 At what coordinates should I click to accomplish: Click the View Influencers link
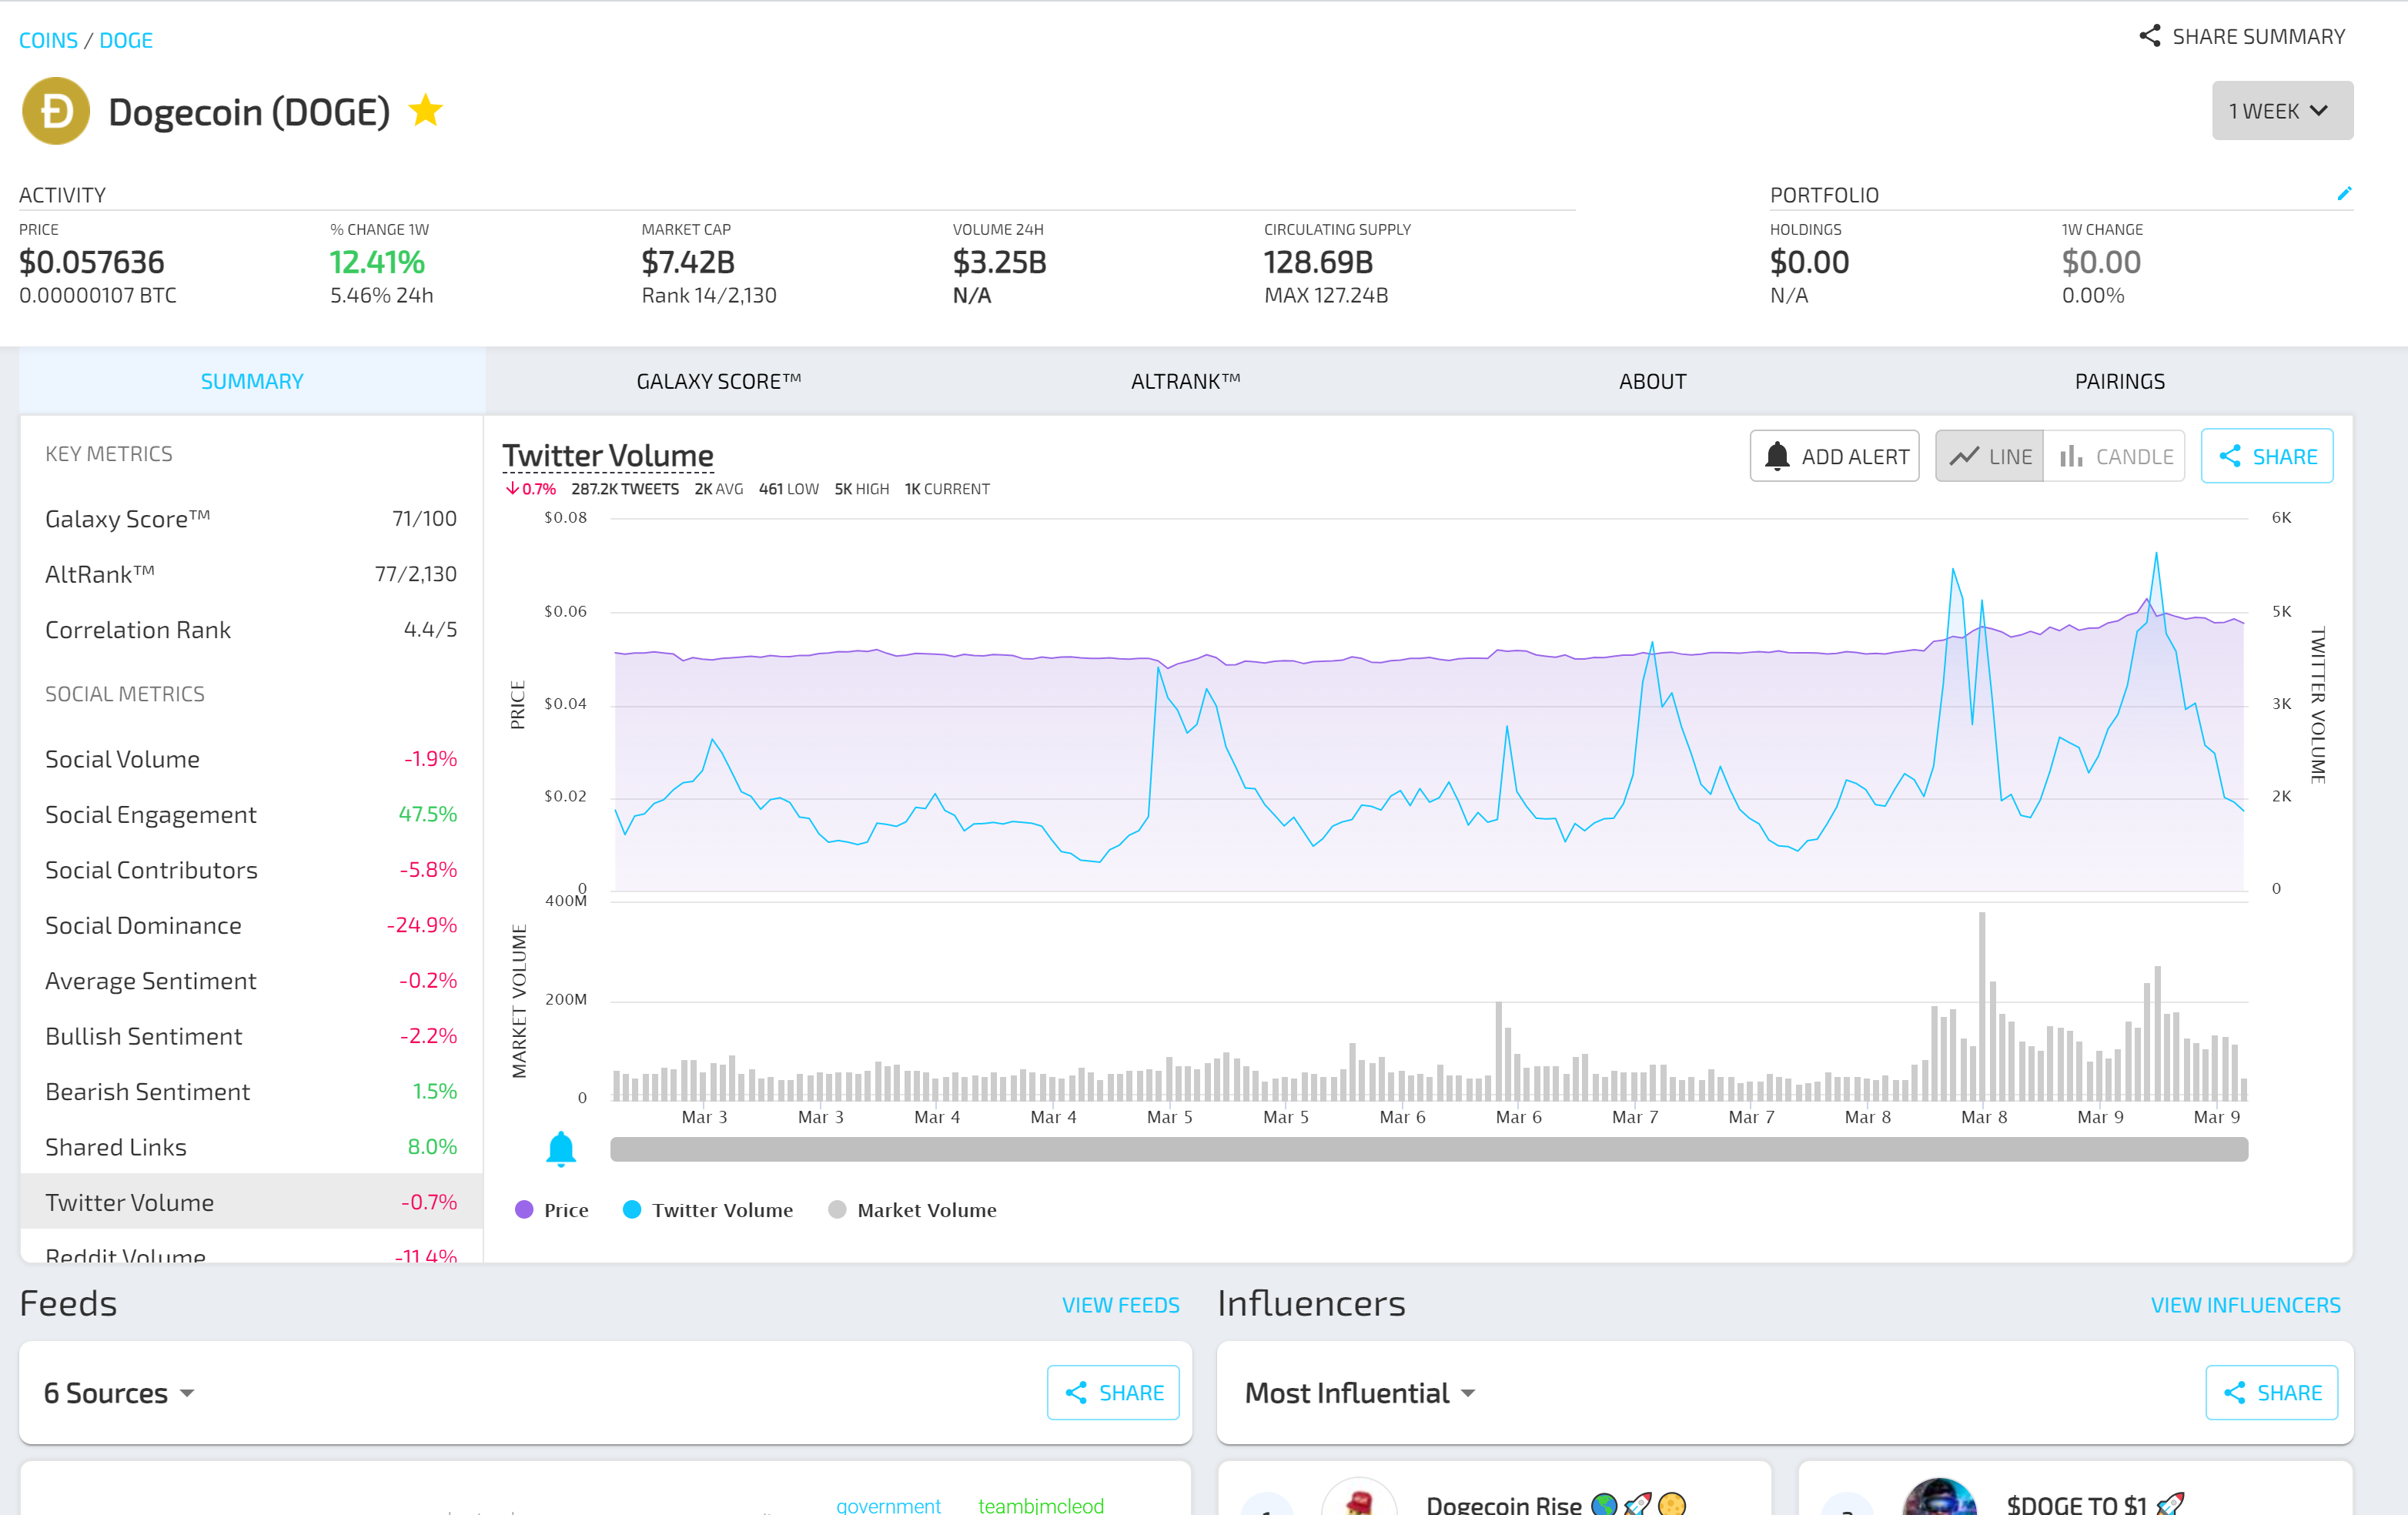(x=2245, y=1305)
